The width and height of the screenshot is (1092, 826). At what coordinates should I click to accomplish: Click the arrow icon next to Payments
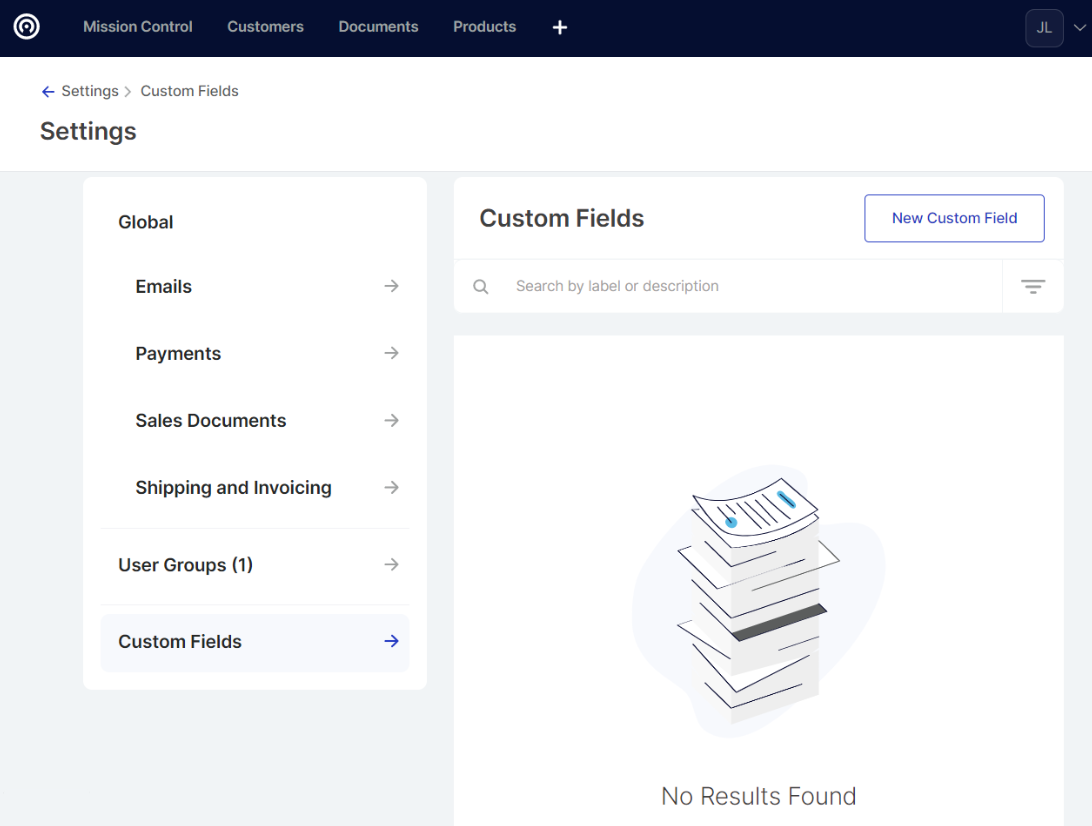tap(391, 353)
